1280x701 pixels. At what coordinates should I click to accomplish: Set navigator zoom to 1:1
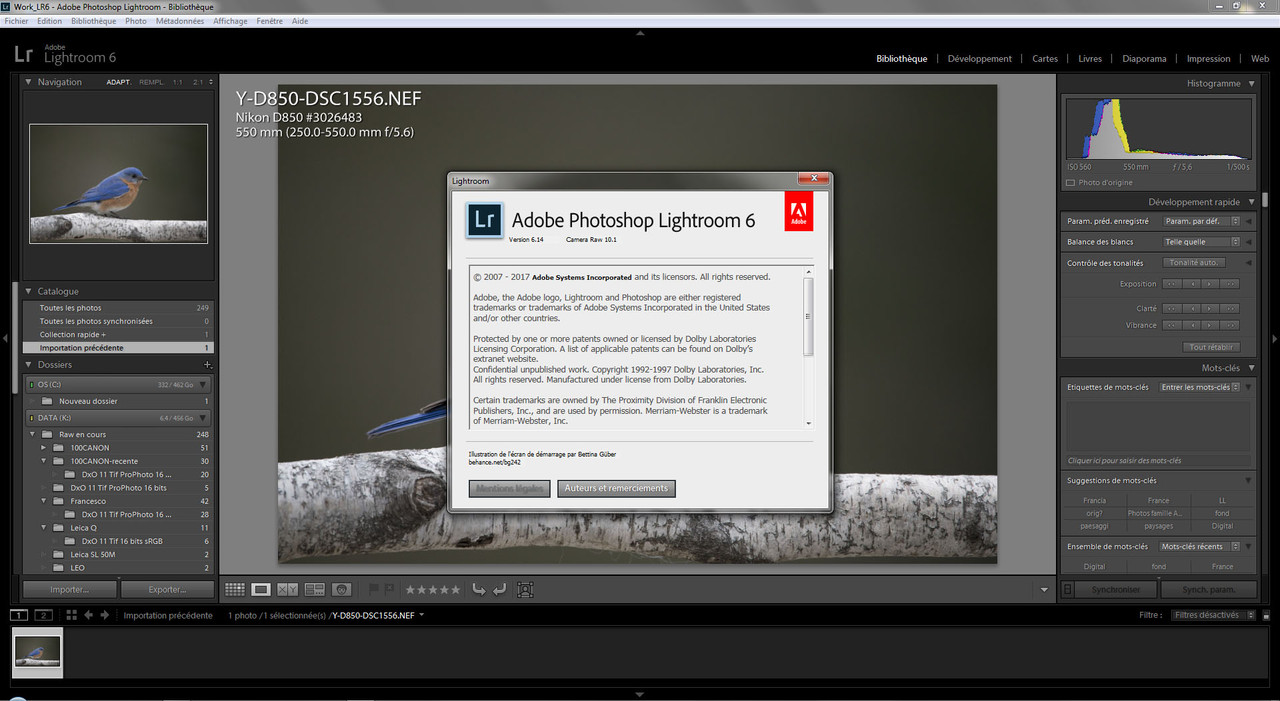[x=178, y=82]
